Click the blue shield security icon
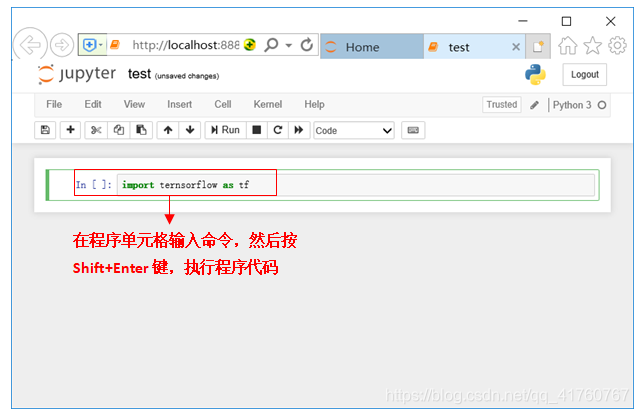This screenshot has width=639, height=414. [x=89, y=45]
